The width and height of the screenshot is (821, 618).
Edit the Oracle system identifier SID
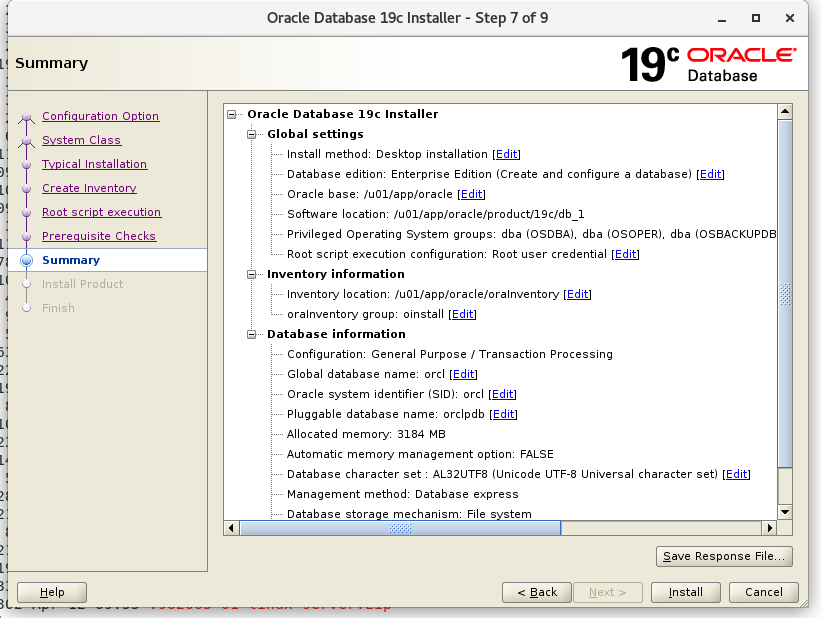[x=503, y=394]
